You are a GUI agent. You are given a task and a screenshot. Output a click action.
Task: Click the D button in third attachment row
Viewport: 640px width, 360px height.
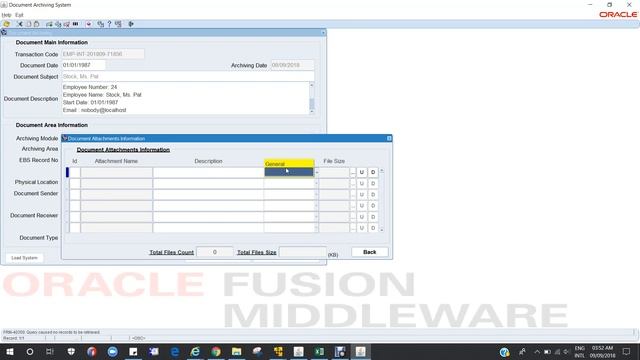point(373,195)
